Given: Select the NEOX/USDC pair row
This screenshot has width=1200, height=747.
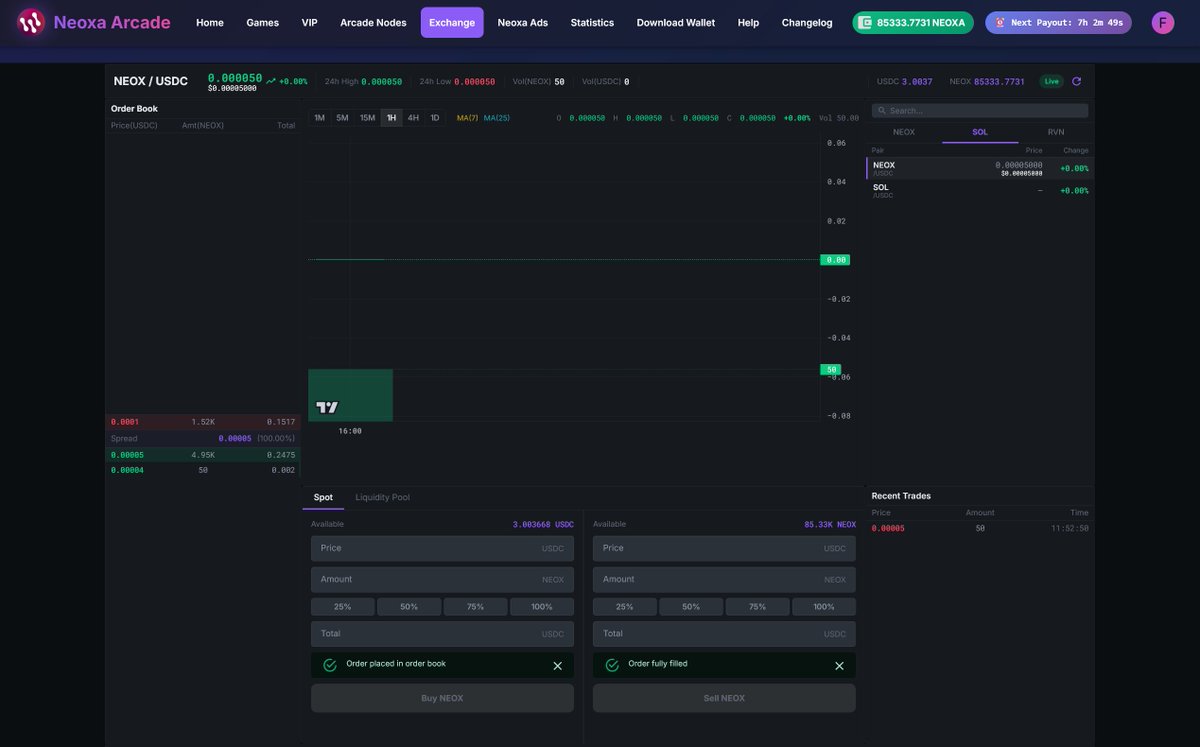Looking at the screenshot, I should point(980,168).
